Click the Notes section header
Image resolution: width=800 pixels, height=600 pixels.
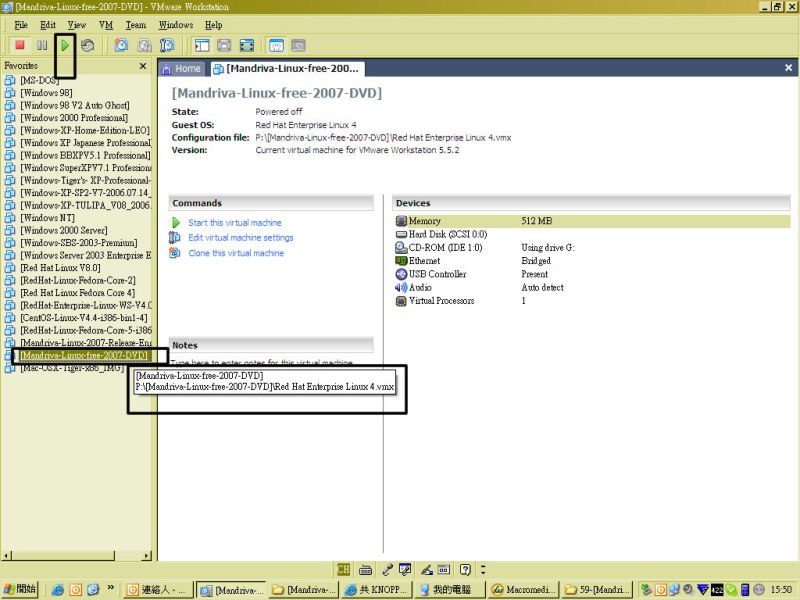point(271,345)
